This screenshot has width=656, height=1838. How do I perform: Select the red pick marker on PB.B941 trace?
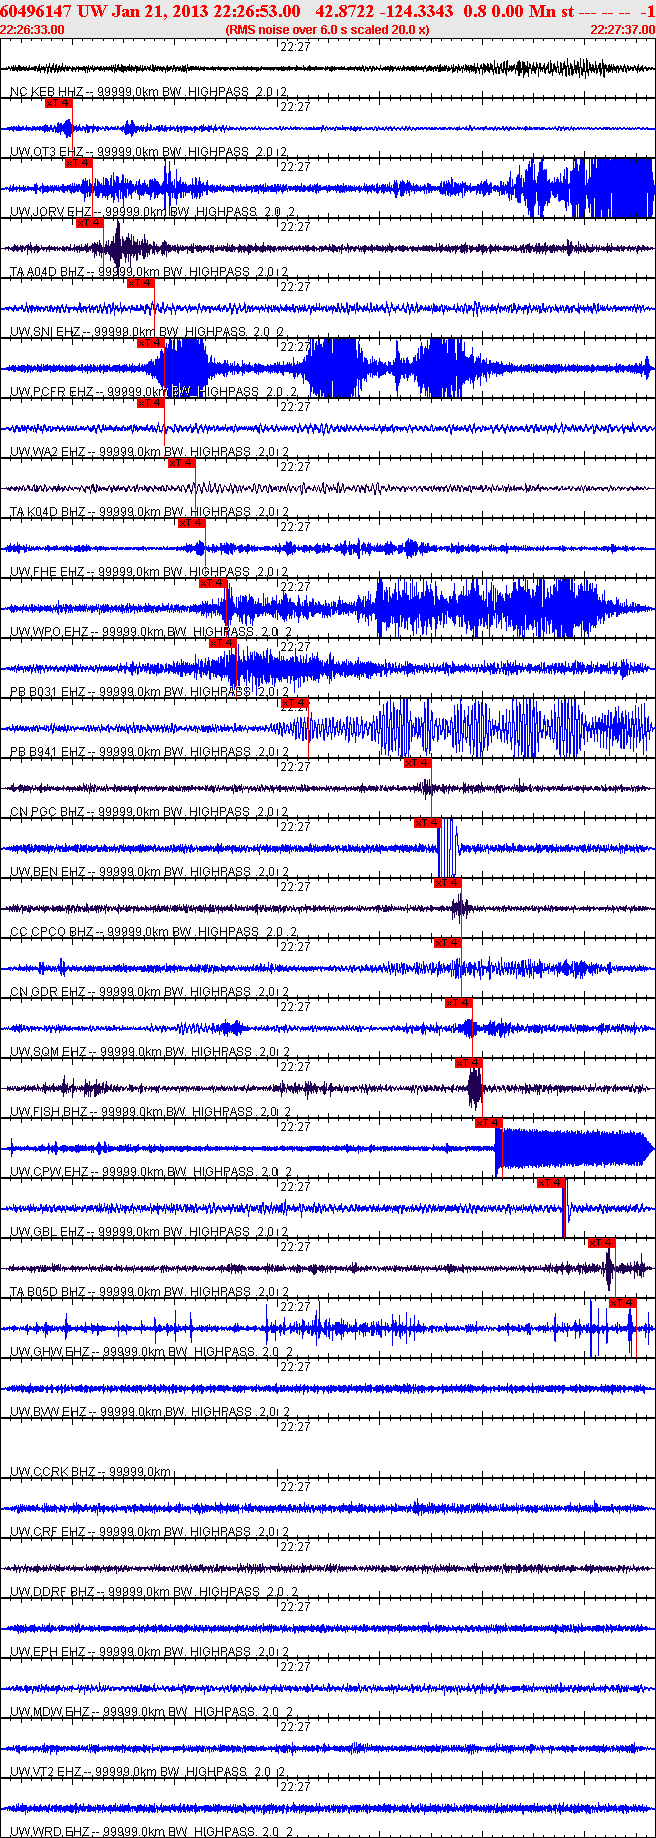295,703
